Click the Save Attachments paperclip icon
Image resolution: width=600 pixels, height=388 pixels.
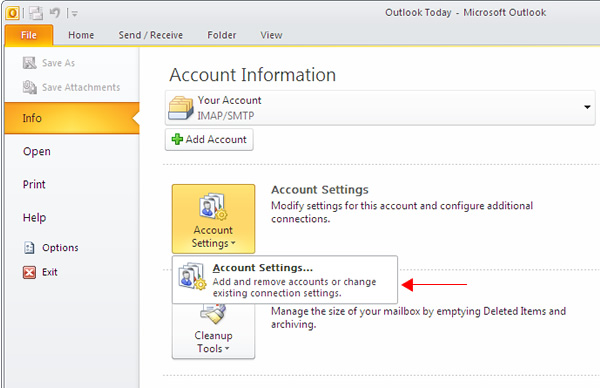(x=29, y=87)
